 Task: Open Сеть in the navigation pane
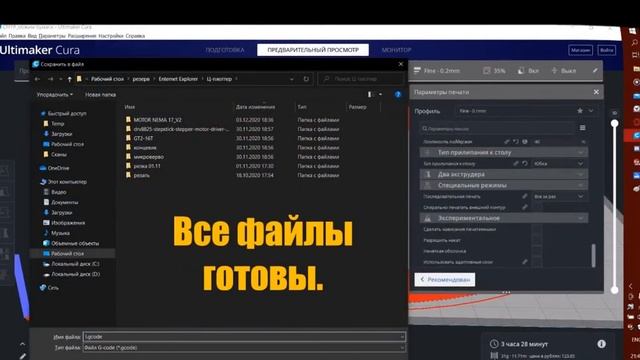(x=49, y=288)
